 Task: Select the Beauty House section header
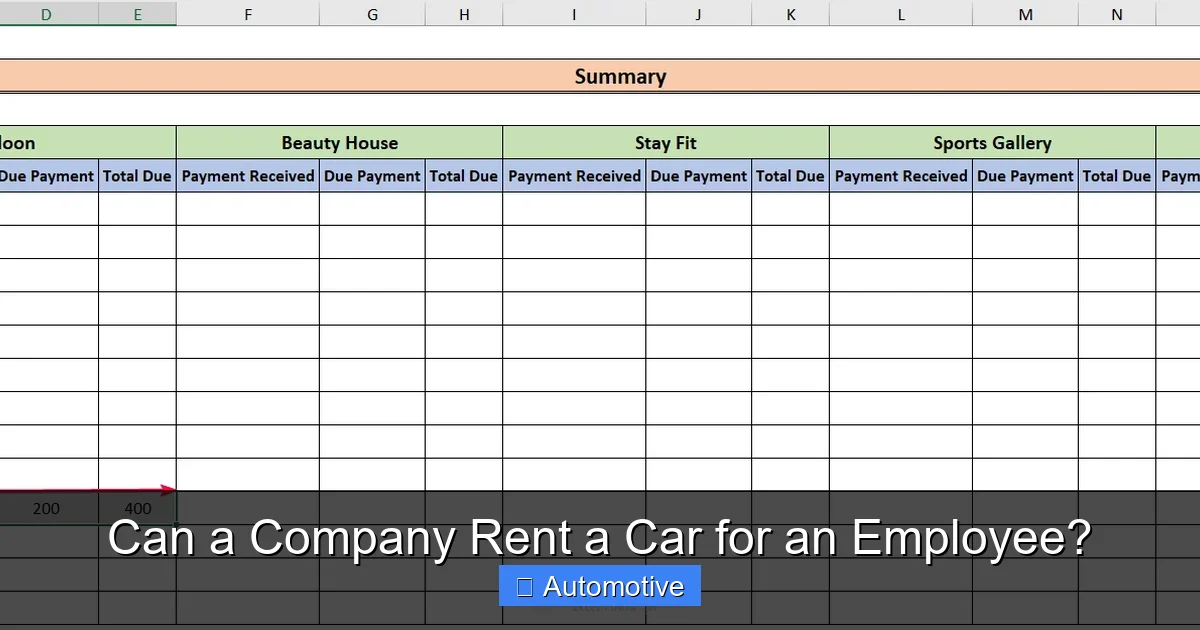pos(339,142)
